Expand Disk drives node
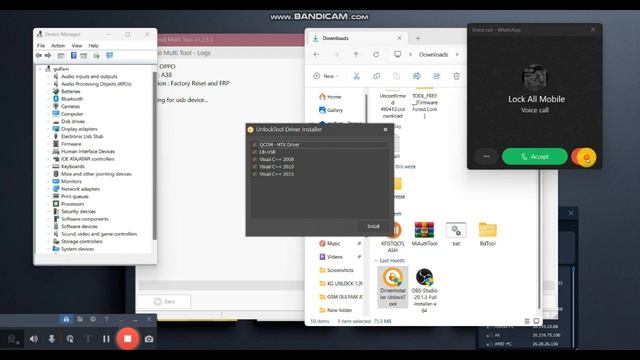Viewport: 640px width, 360px height. coord(48,121)
